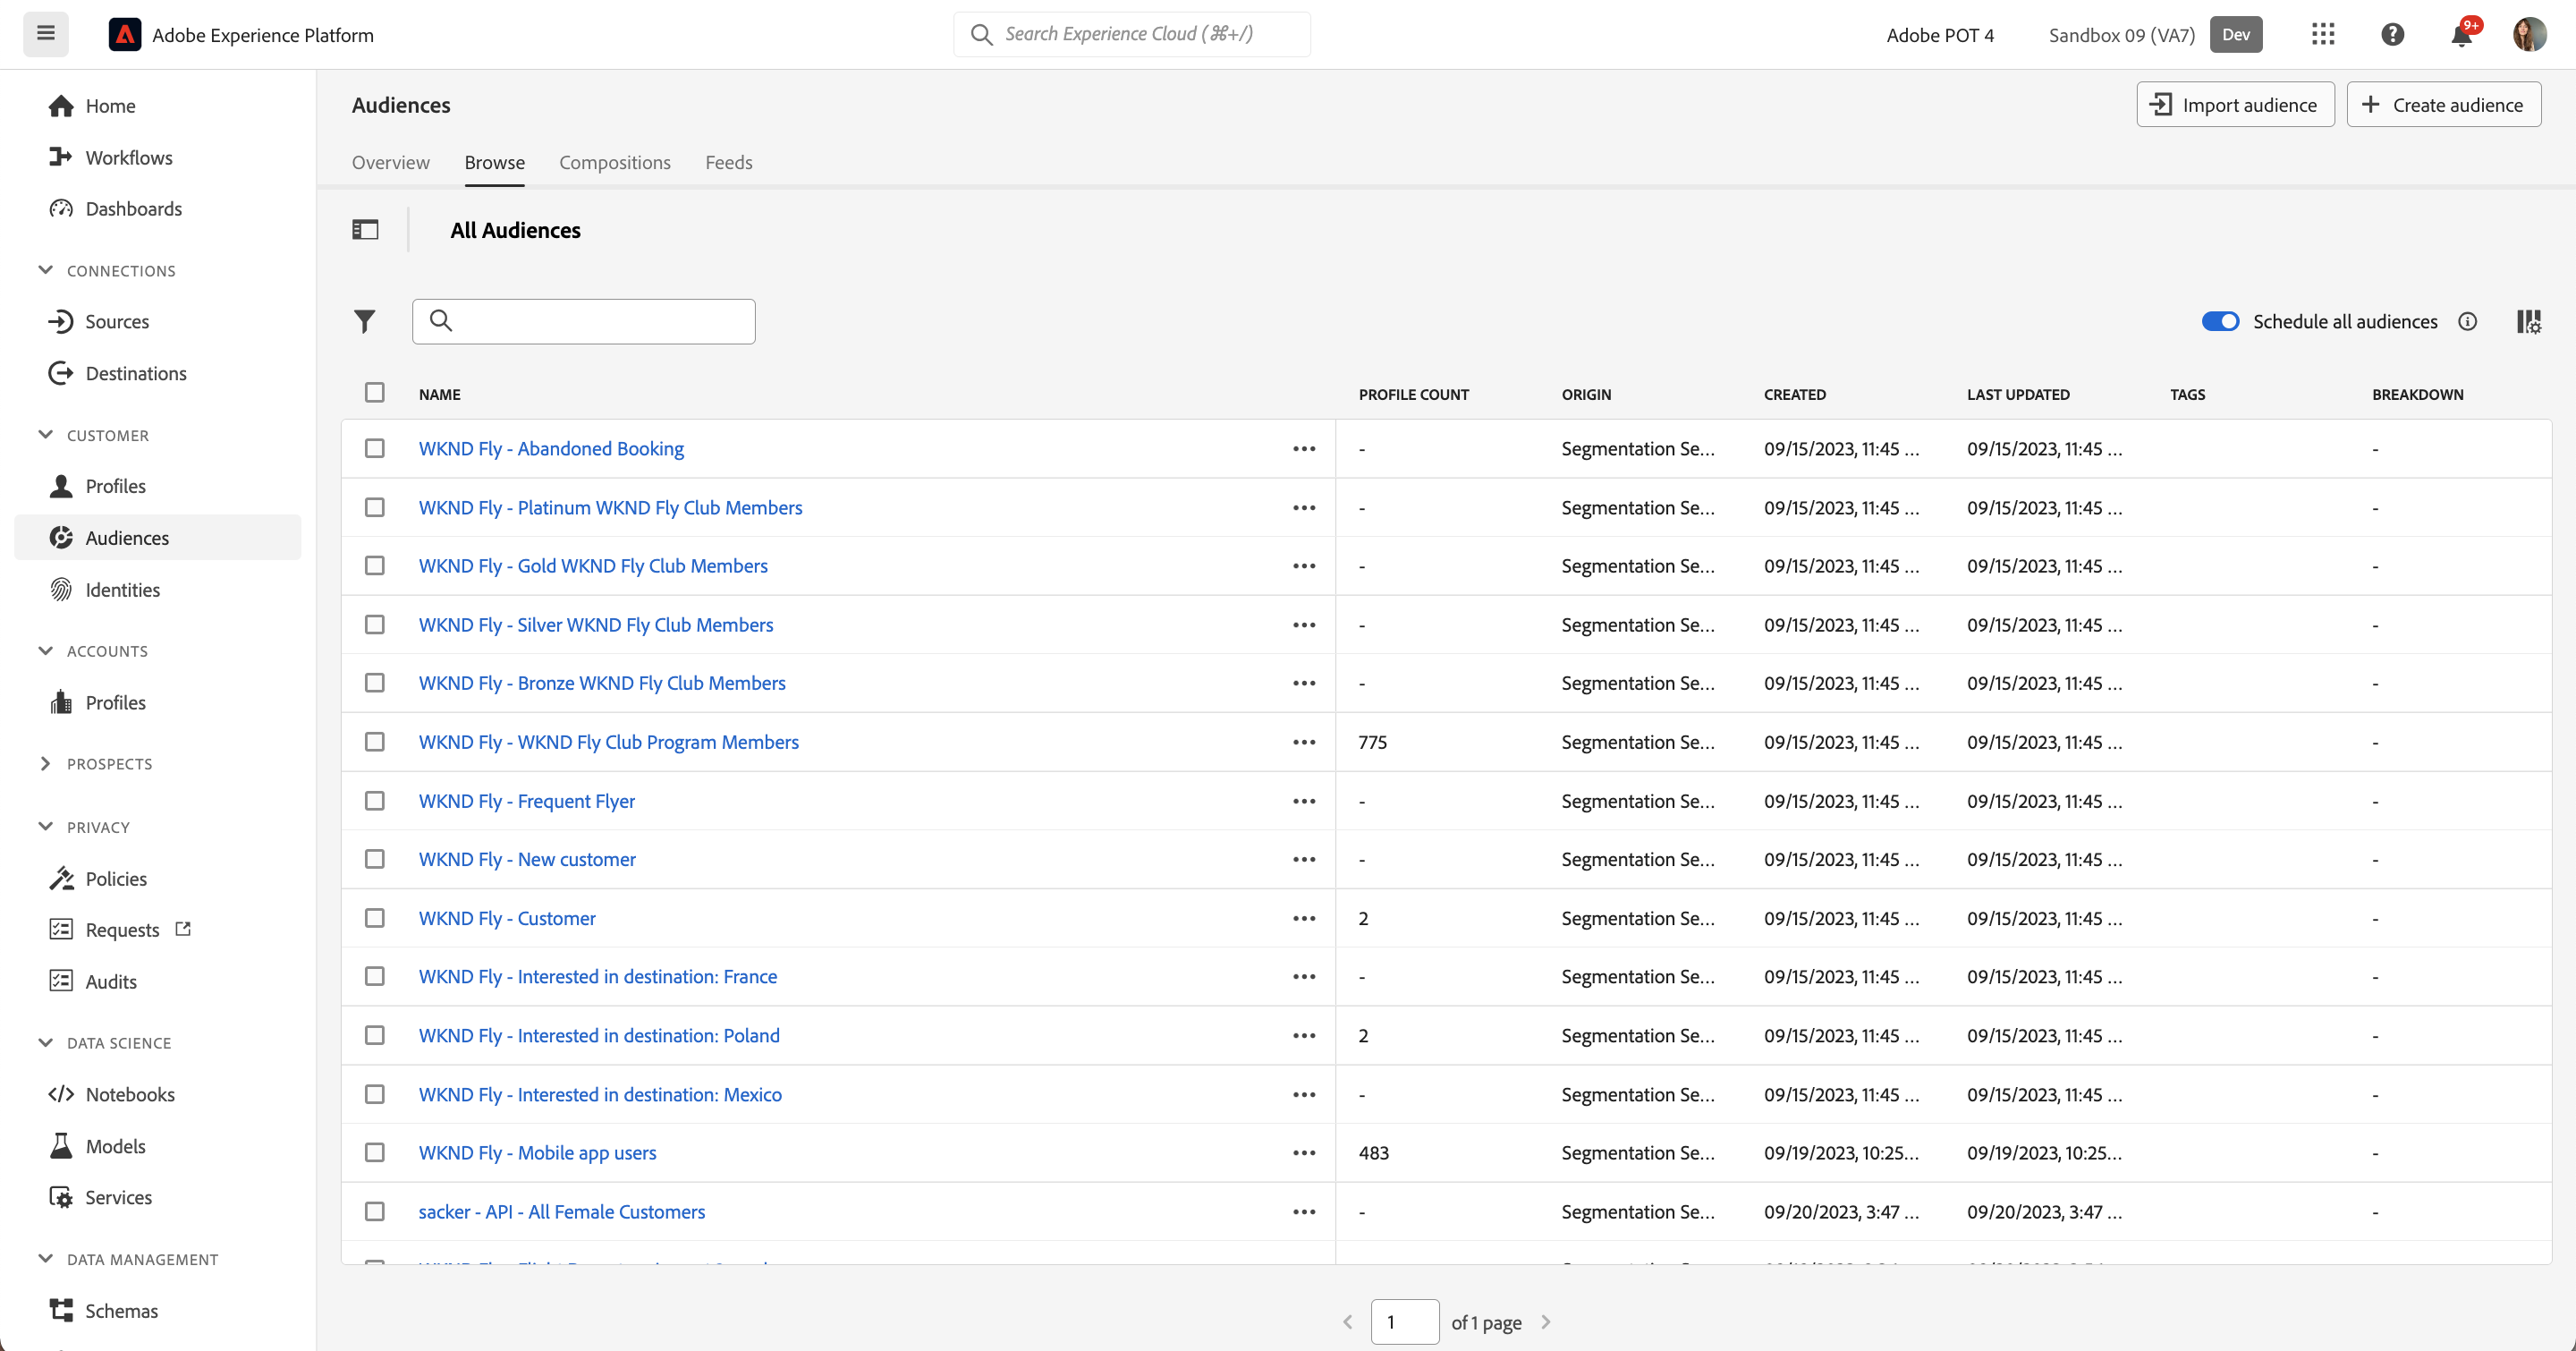The width and height of the screenshot is (2576, 1351).
Task: Check the box for WKND Fly - Abandoned Booking
Action: pos(375,448)
